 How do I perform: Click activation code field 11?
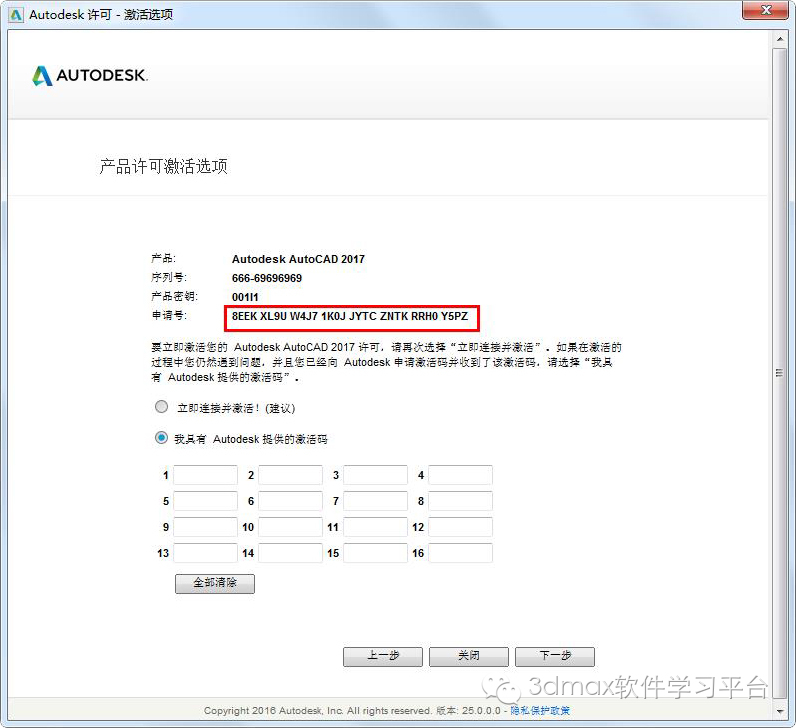[376, 527]
